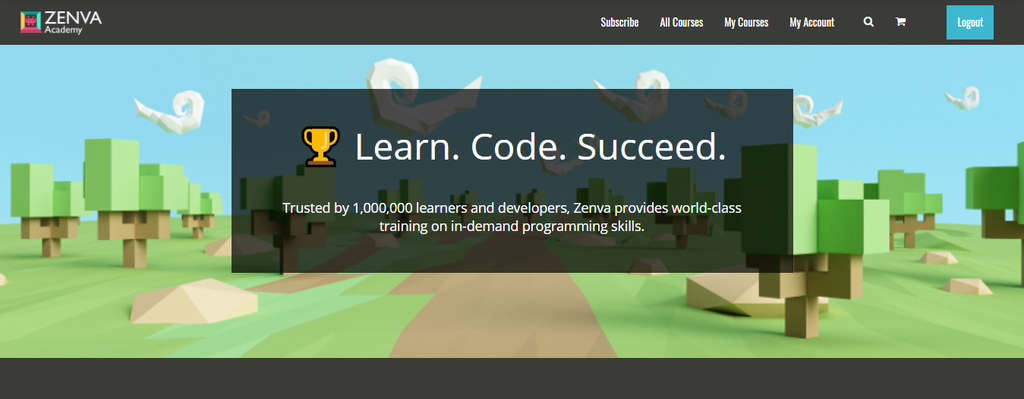This screenshot has height=399, width=1024.
Task: Click the white swirl cloud at upper left
Action: coord(170,111)
